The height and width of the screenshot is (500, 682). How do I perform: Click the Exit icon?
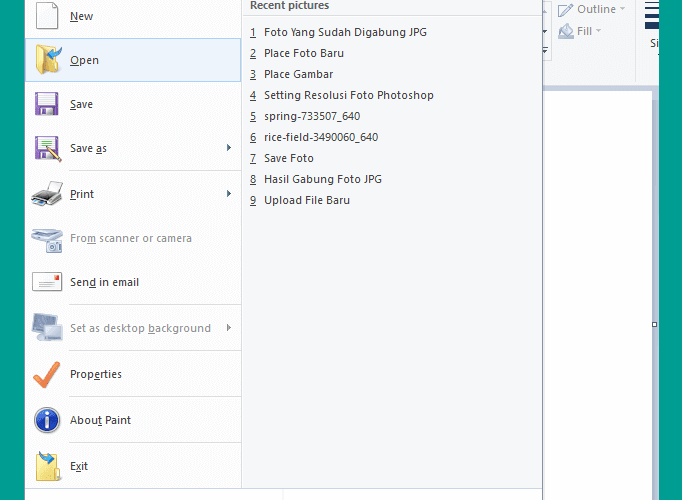tap(47, 466)
